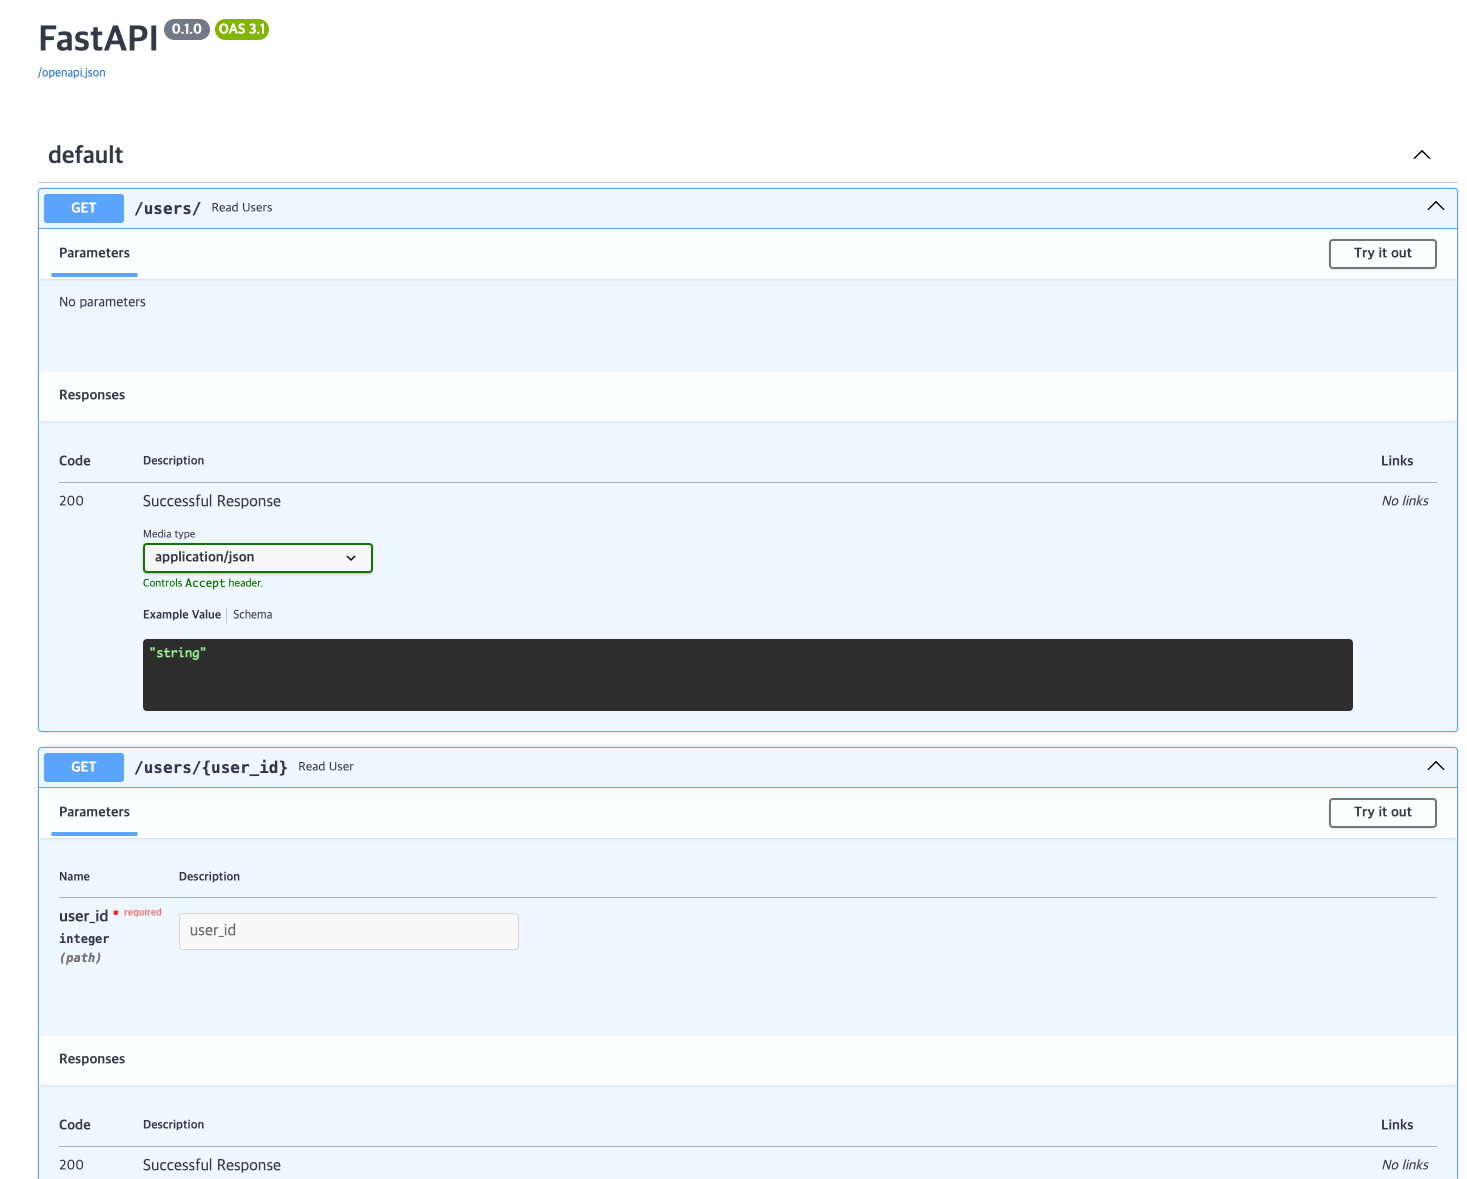Viewport: 1467px width, 1179px height.
Task: Open the /openapi.json link
Action: tap(71, 73)
